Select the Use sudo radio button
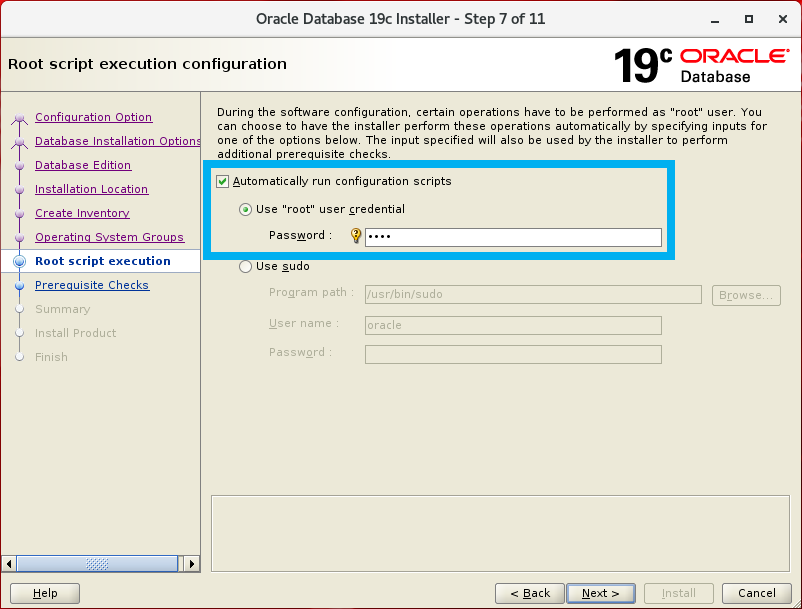Viewport: 802px width, 609px height. (x=246, y=266)
